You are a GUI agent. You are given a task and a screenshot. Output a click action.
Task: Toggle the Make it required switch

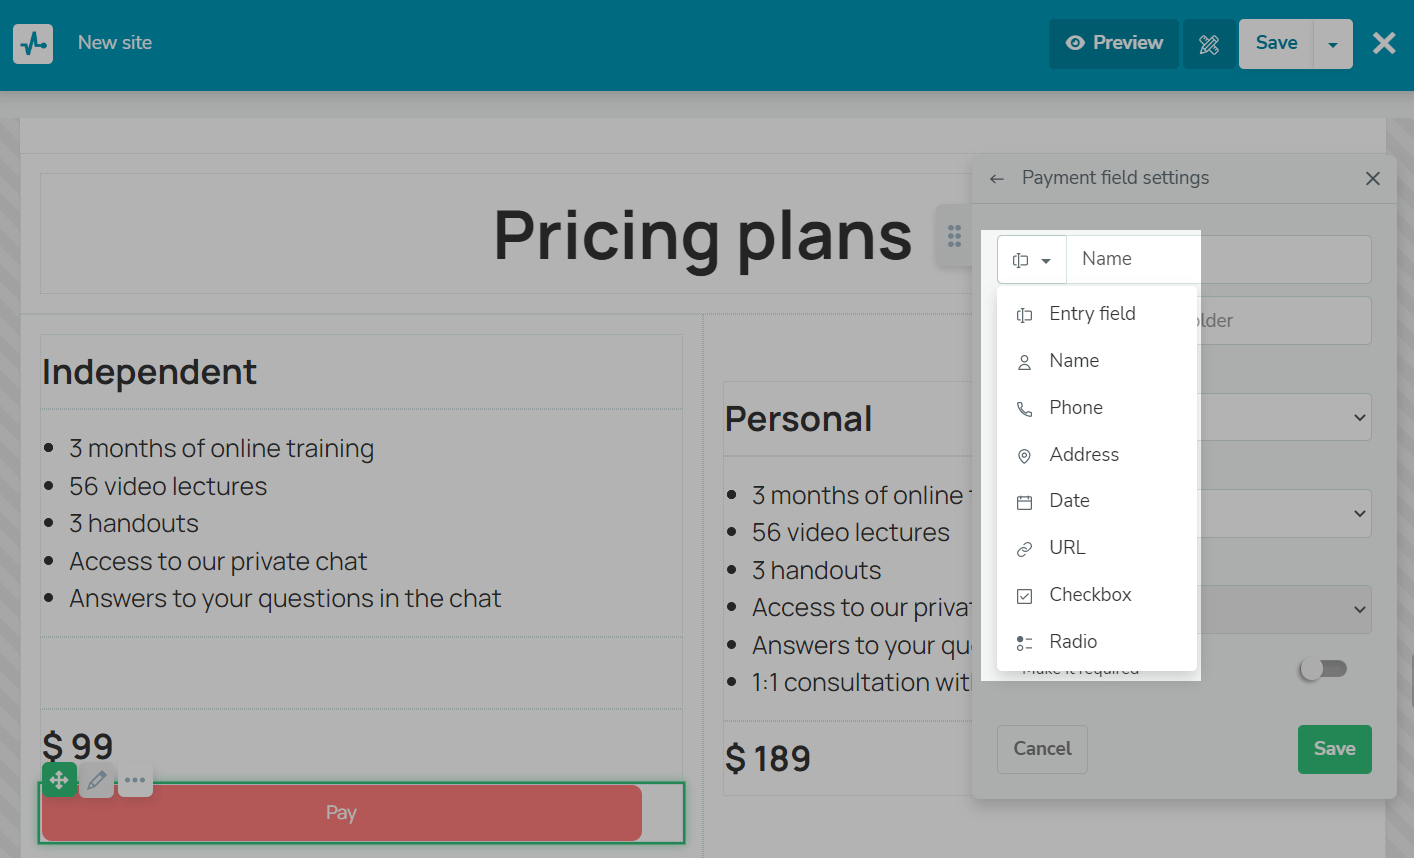pos(1324,669)
